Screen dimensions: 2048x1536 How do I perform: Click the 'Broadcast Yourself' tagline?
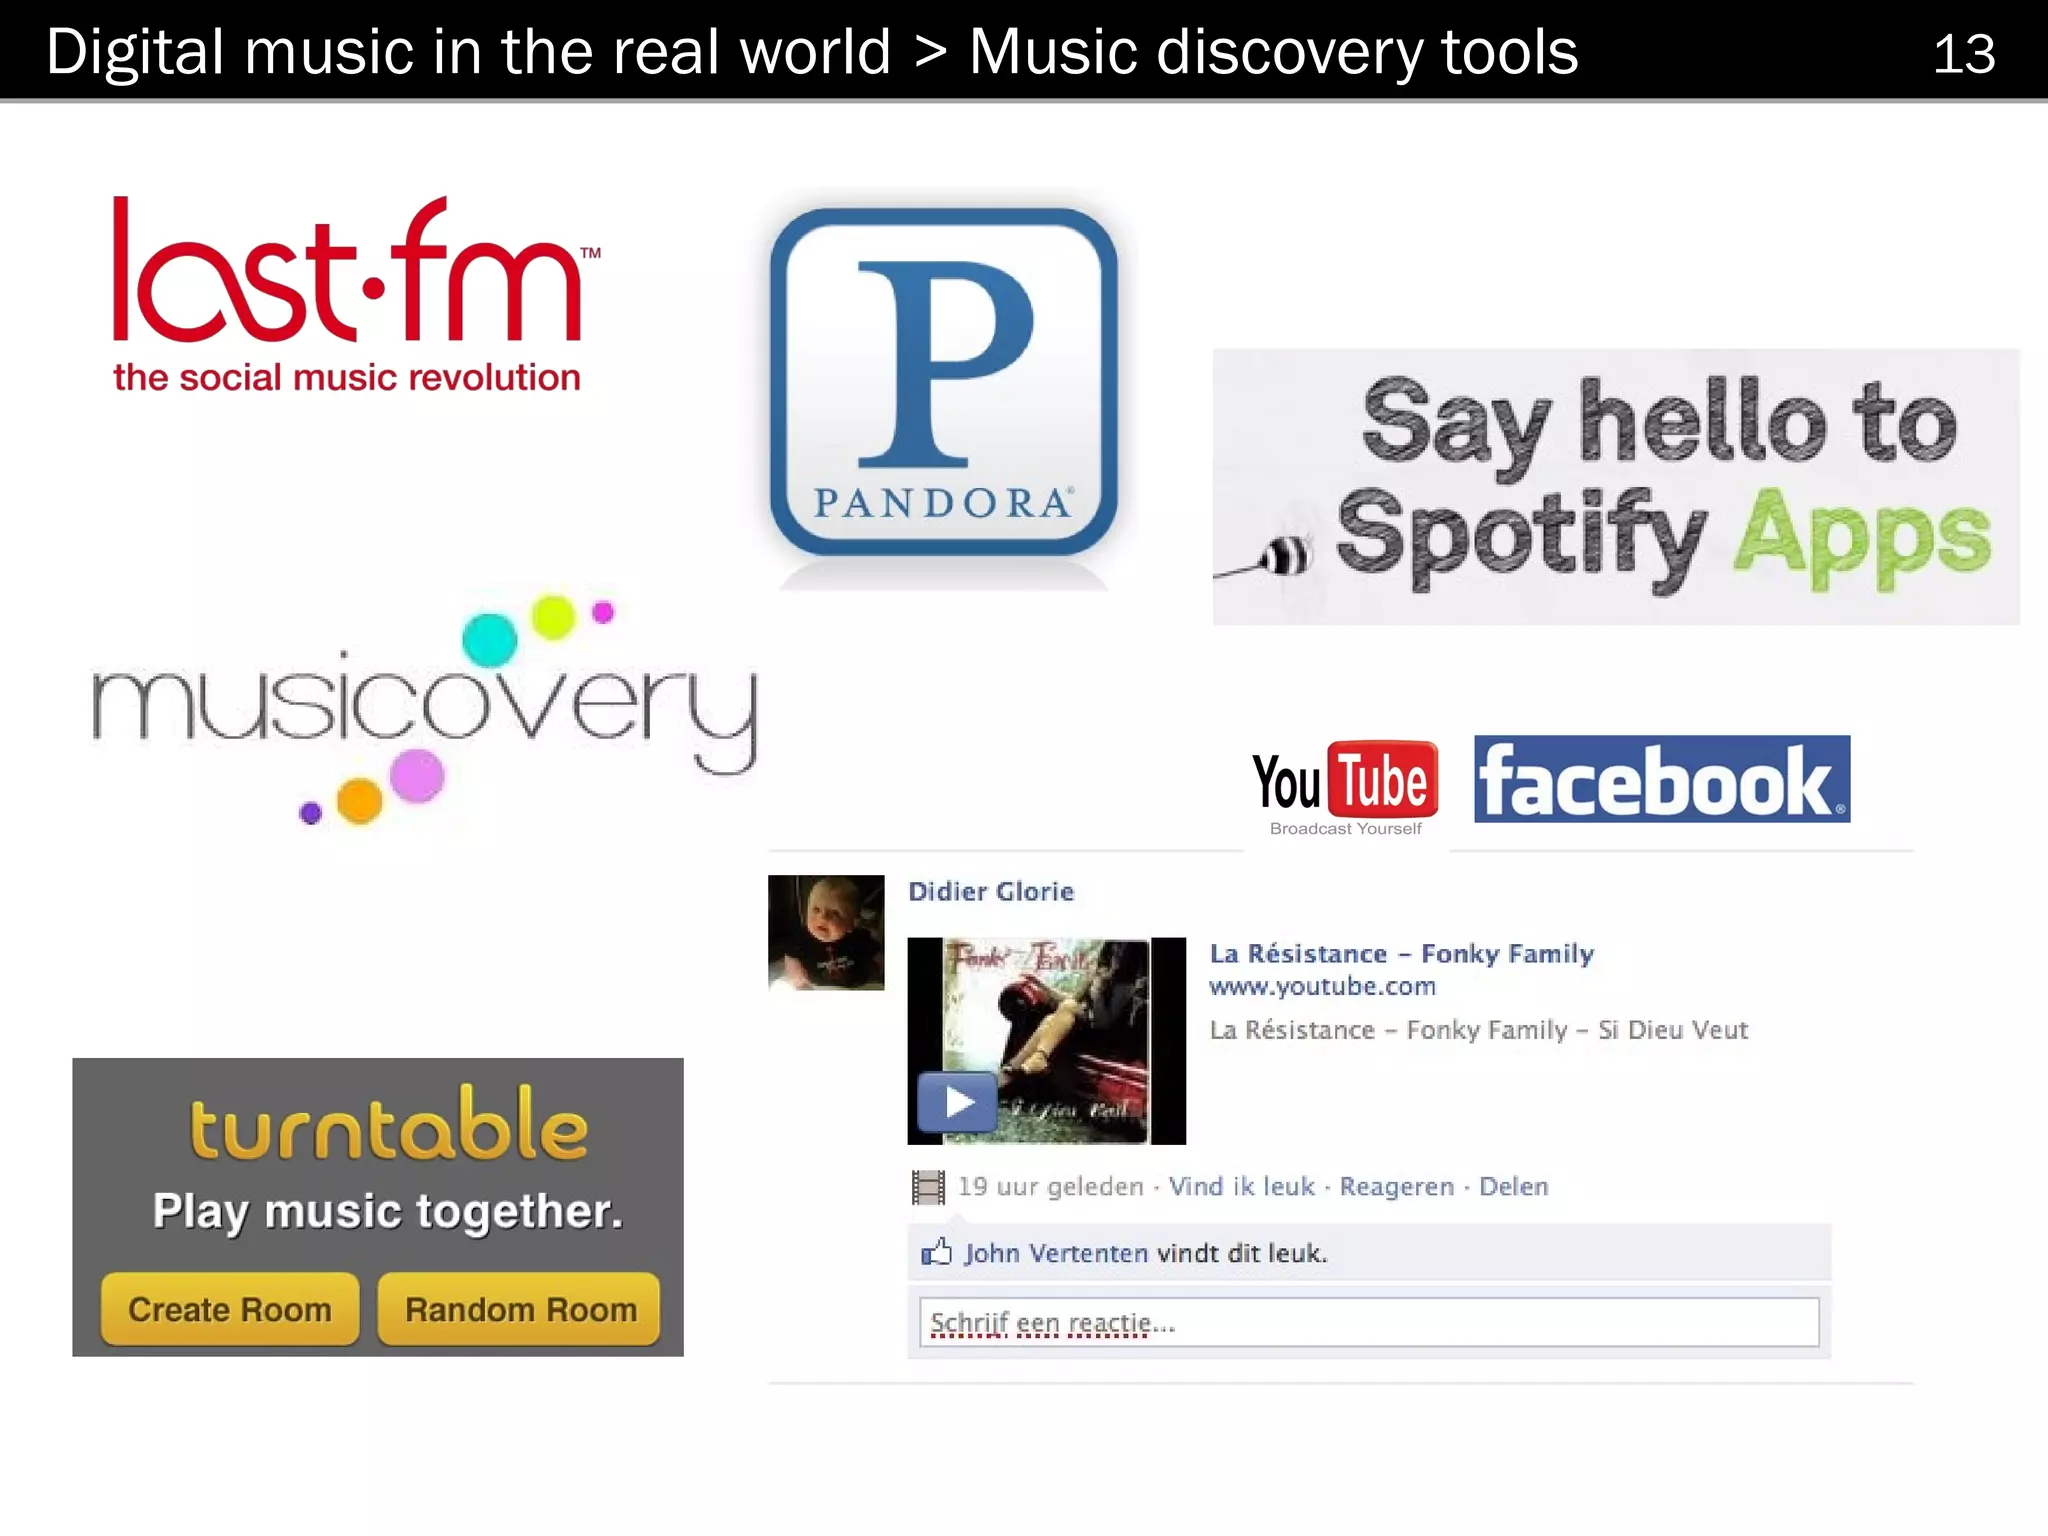pyautogui.click(x=1345, y=828)
